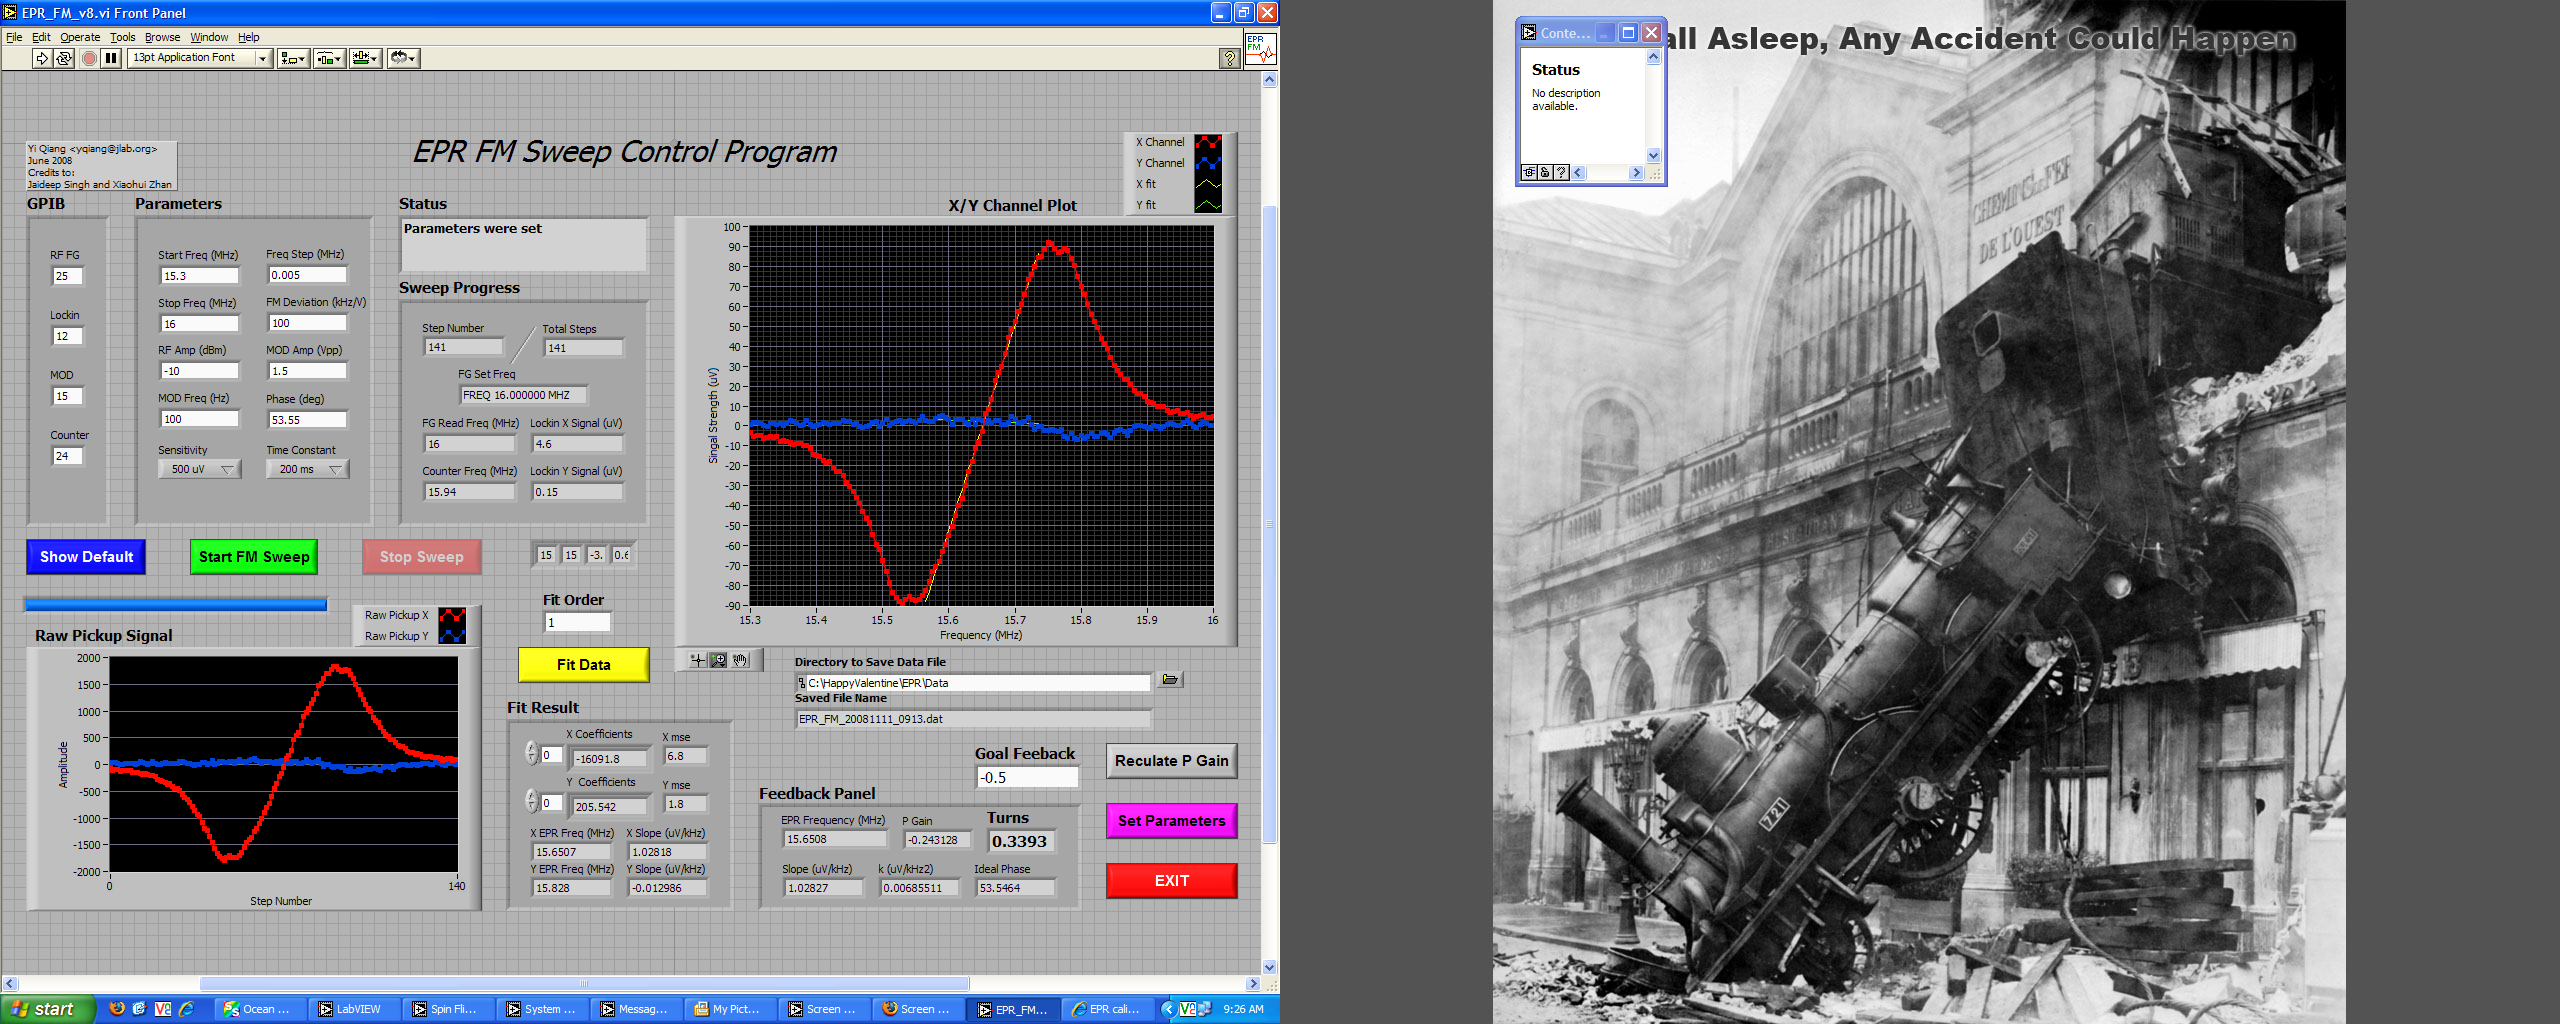
Task: Expand hidden system tray icons arrow
Action: click(1167, 1009)
